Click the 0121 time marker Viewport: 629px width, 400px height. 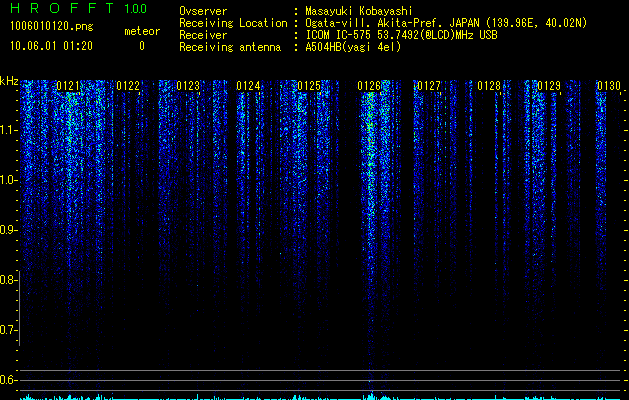tap(68, 86)
